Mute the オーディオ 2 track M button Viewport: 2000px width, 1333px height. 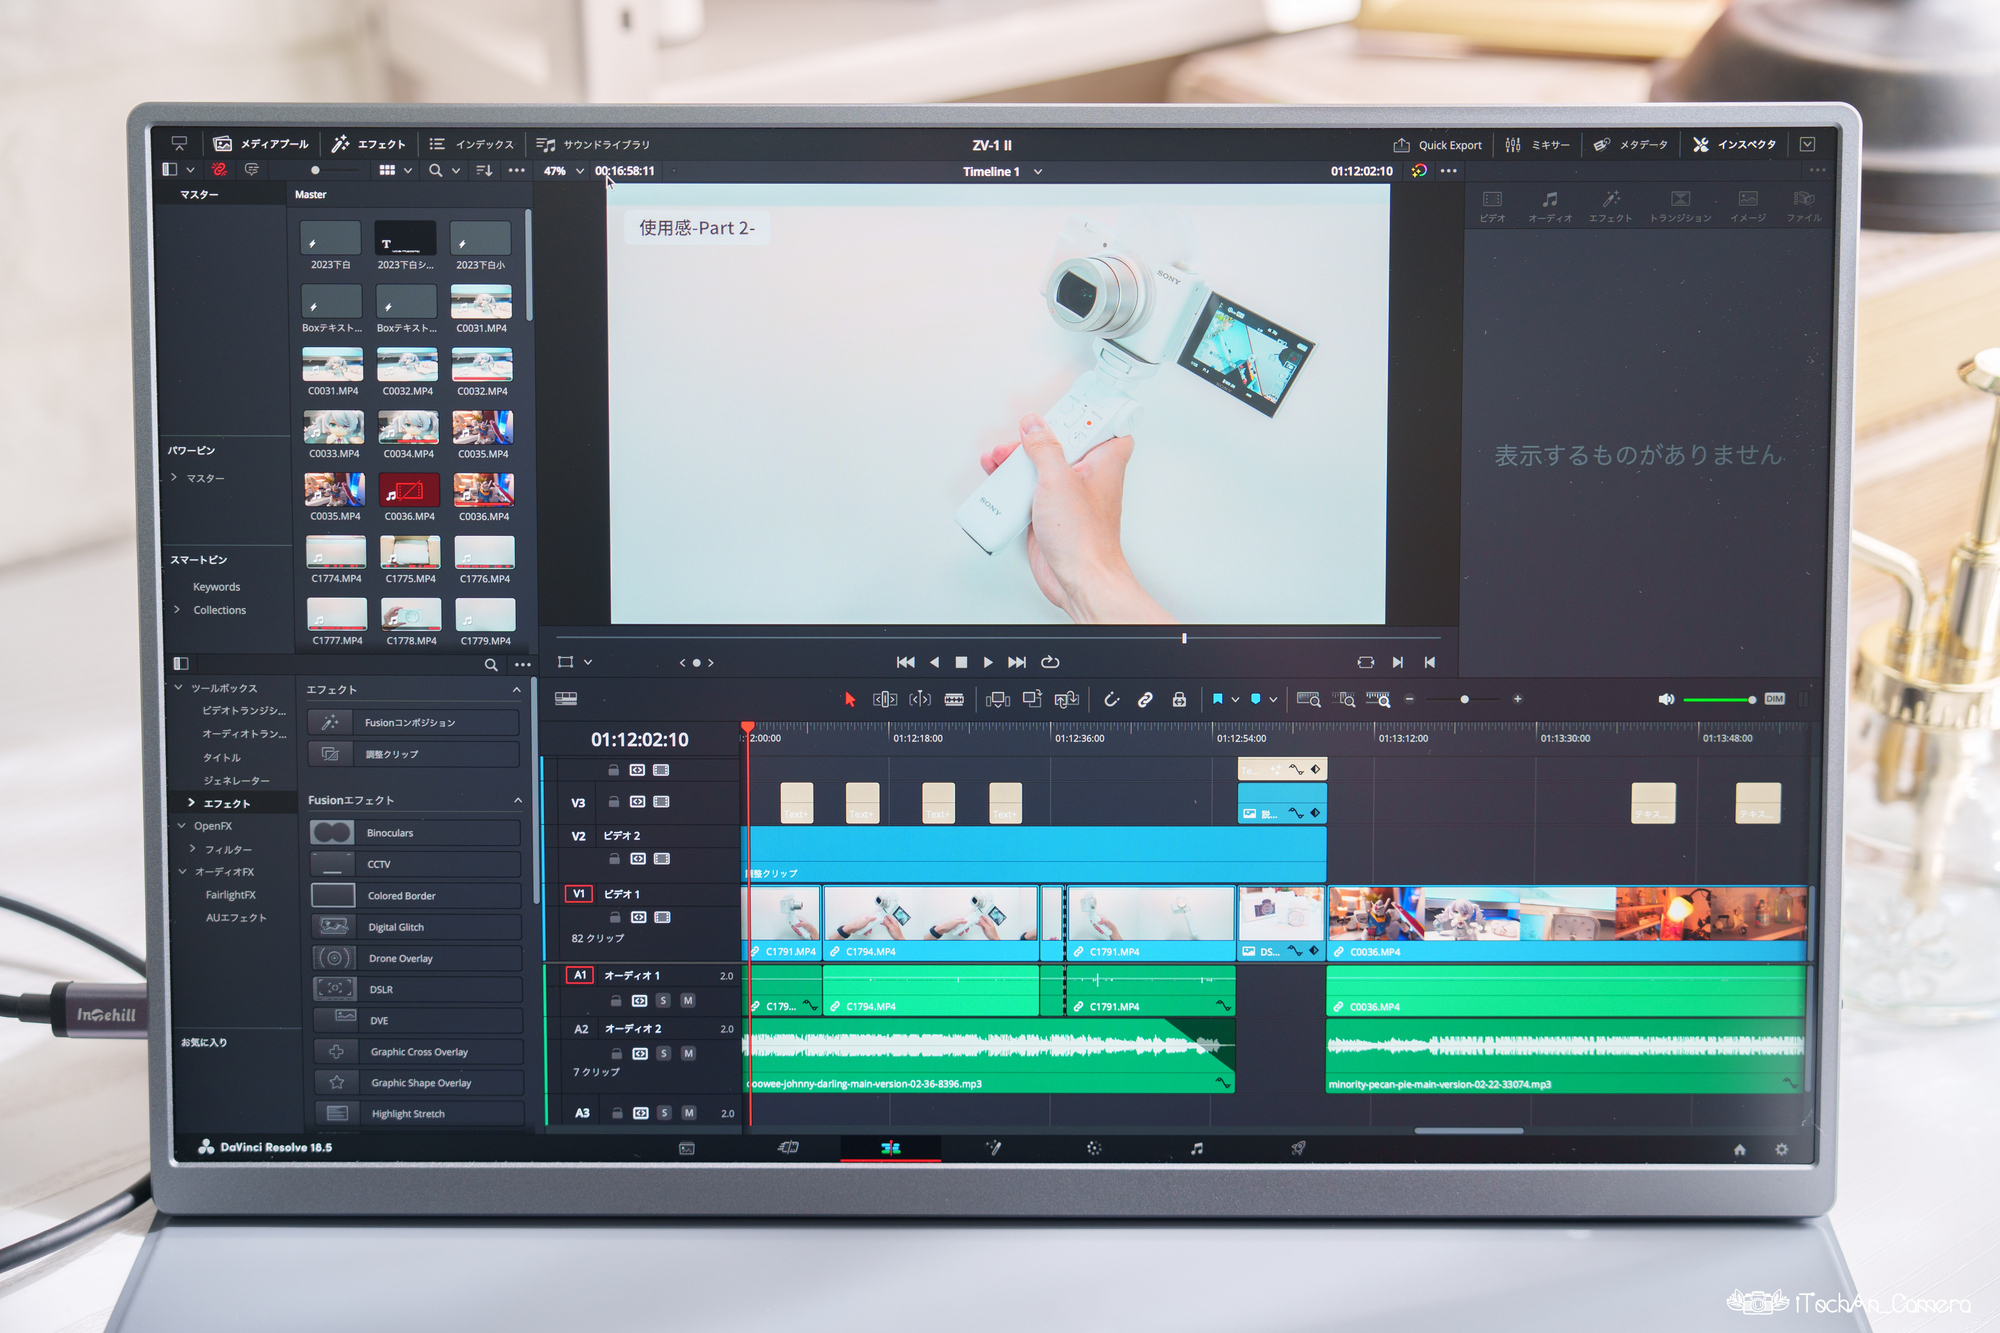coord(688,1053)
